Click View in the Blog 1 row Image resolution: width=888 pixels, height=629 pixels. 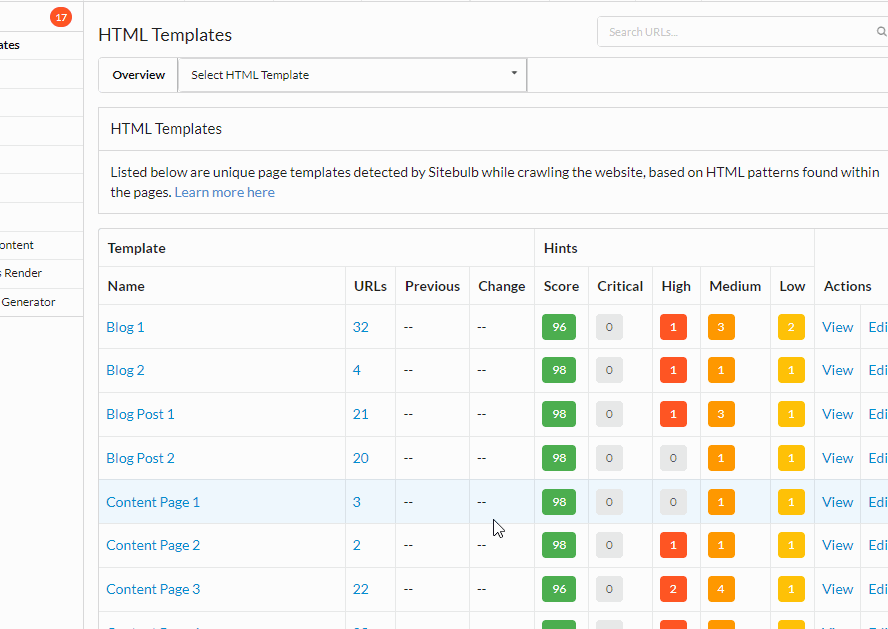[x=837, y=327]
